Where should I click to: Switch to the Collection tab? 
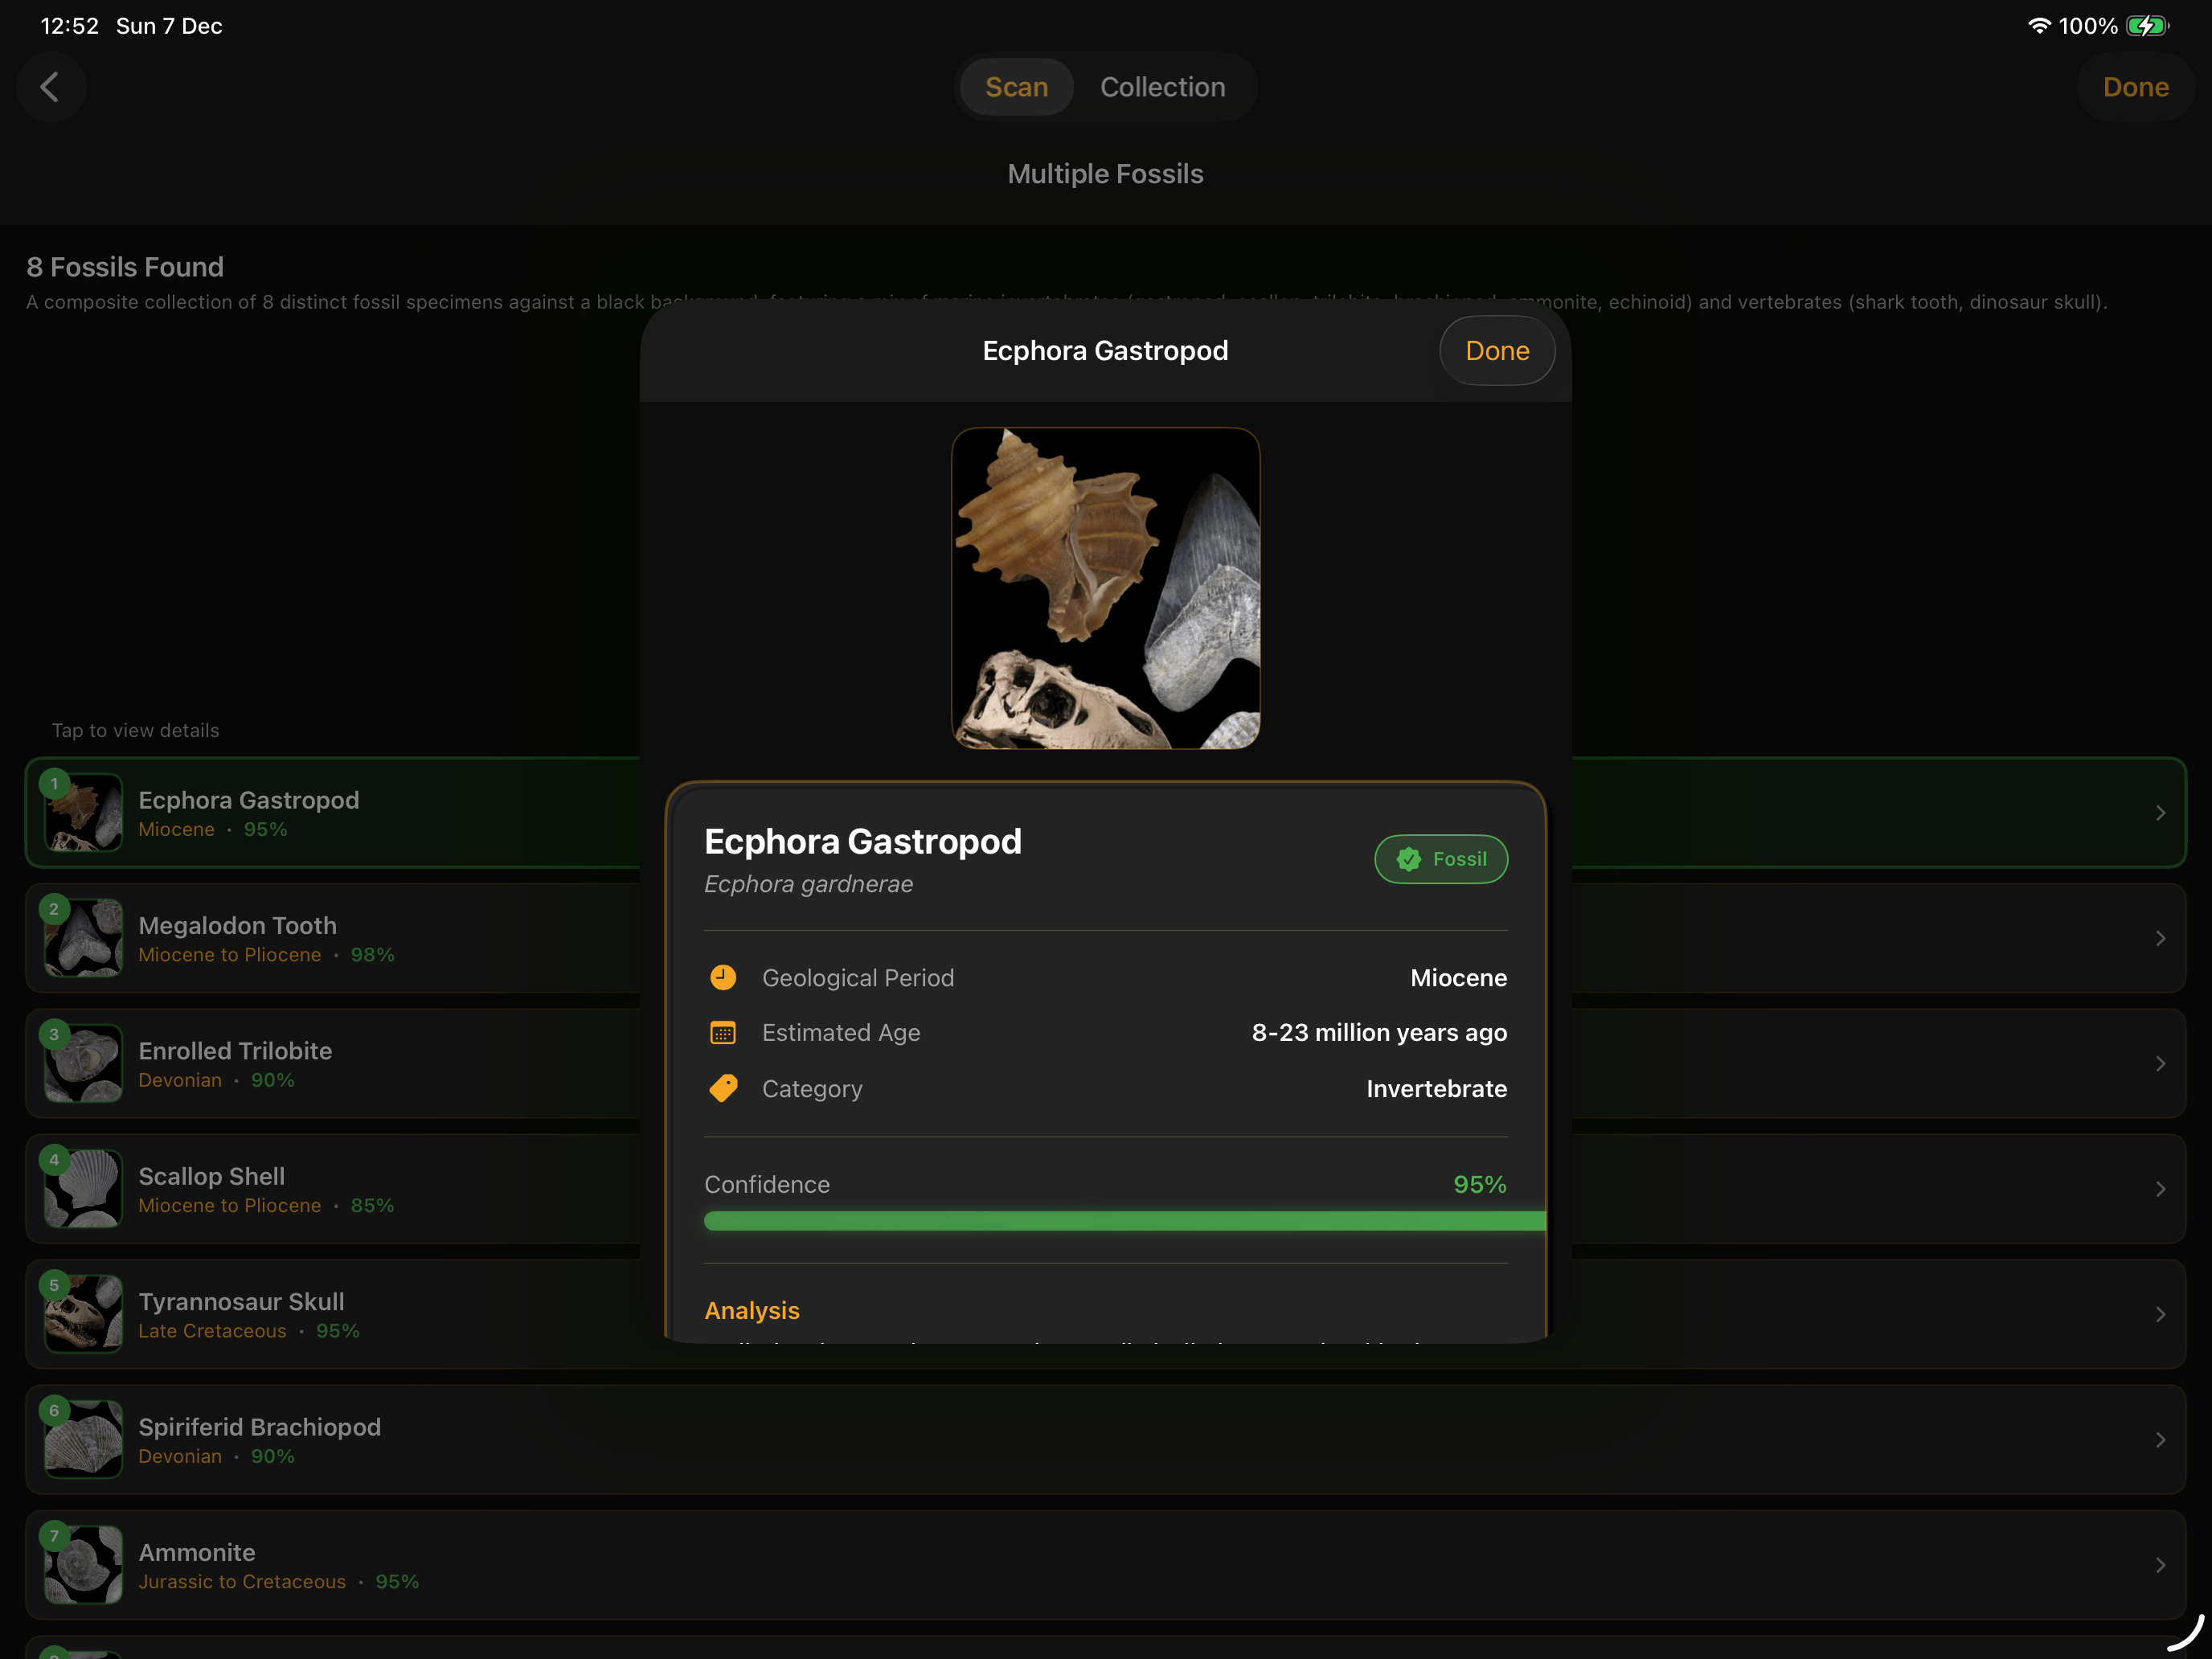pyautogui.click(x=1162, y=87)
